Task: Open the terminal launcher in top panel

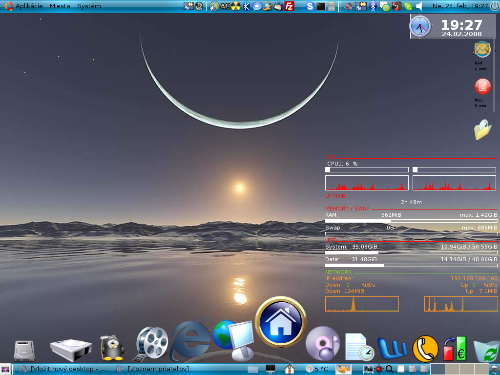Action: 321,6
